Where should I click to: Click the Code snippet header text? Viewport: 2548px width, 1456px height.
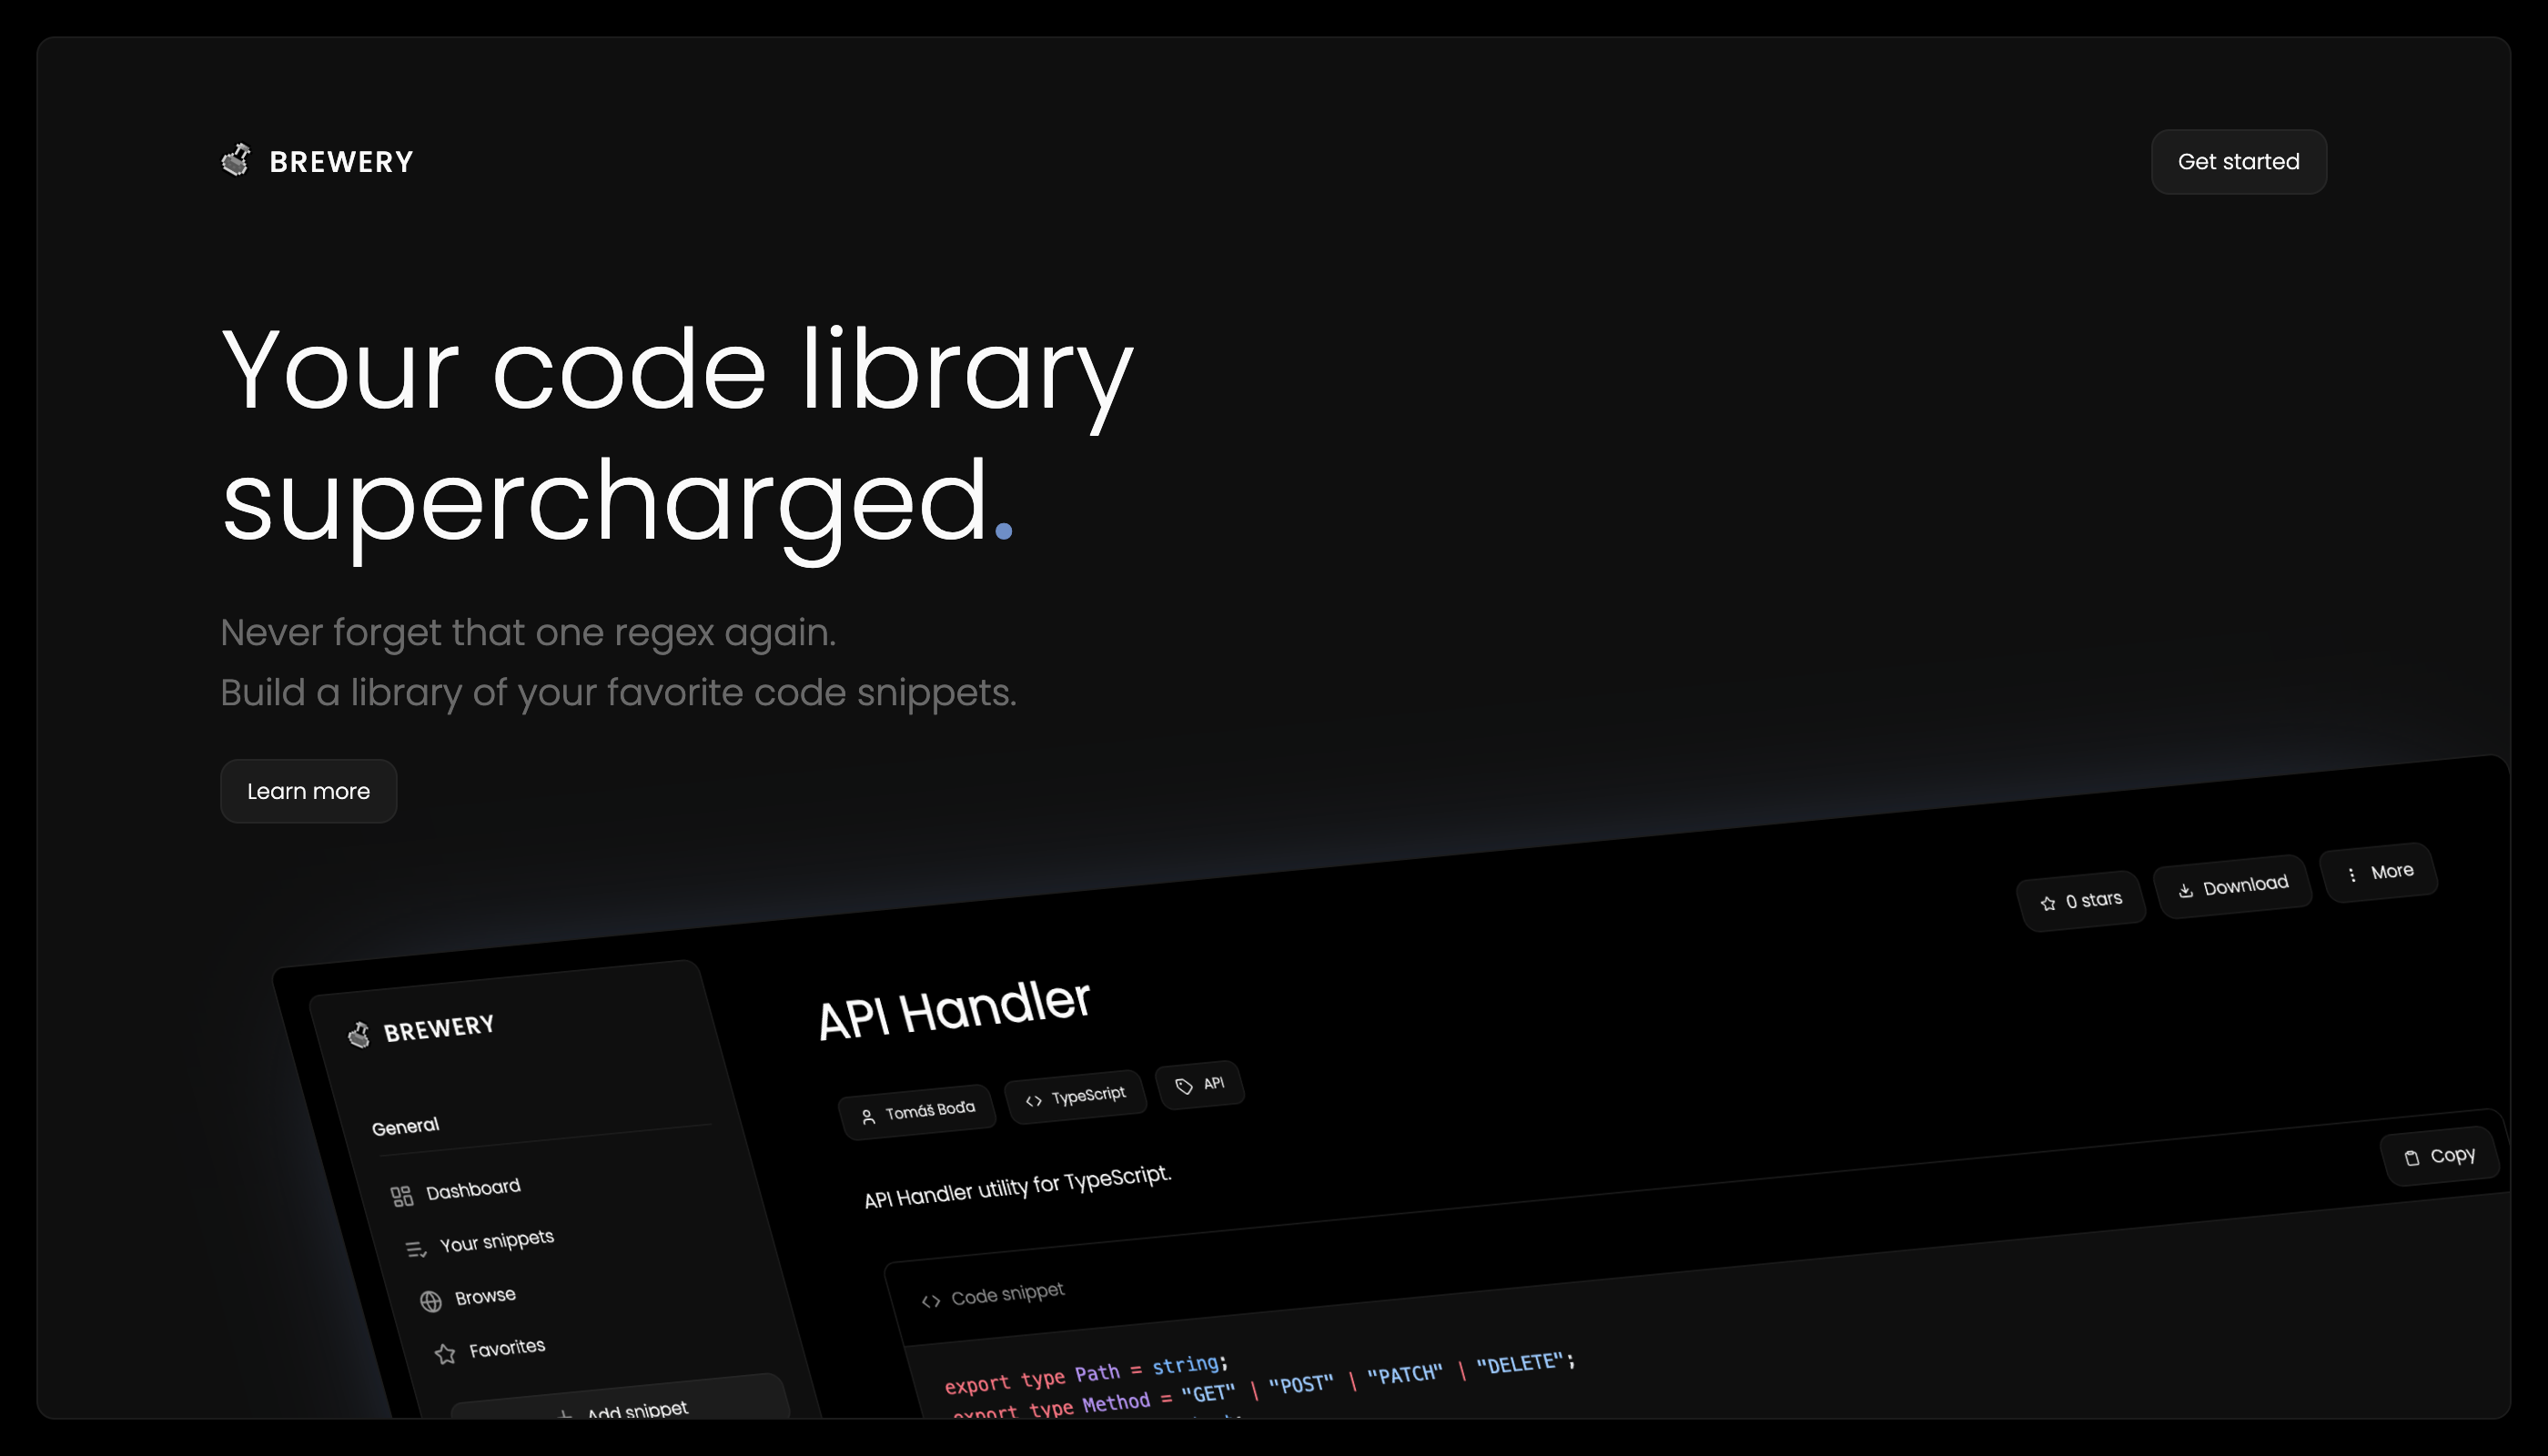(x=1007, y=1294)
